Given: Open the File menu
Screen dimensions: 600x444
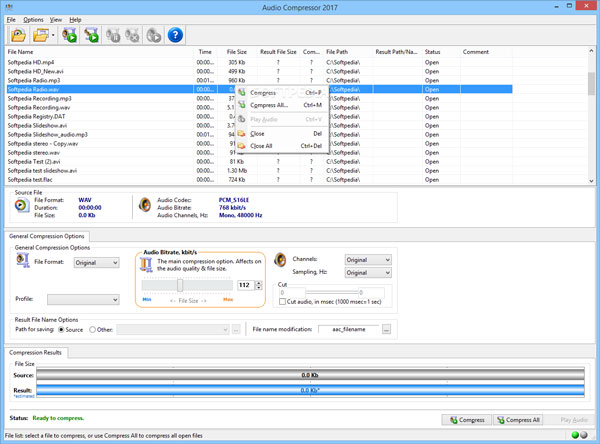Looking at the screenshot, I should (11, 20).
